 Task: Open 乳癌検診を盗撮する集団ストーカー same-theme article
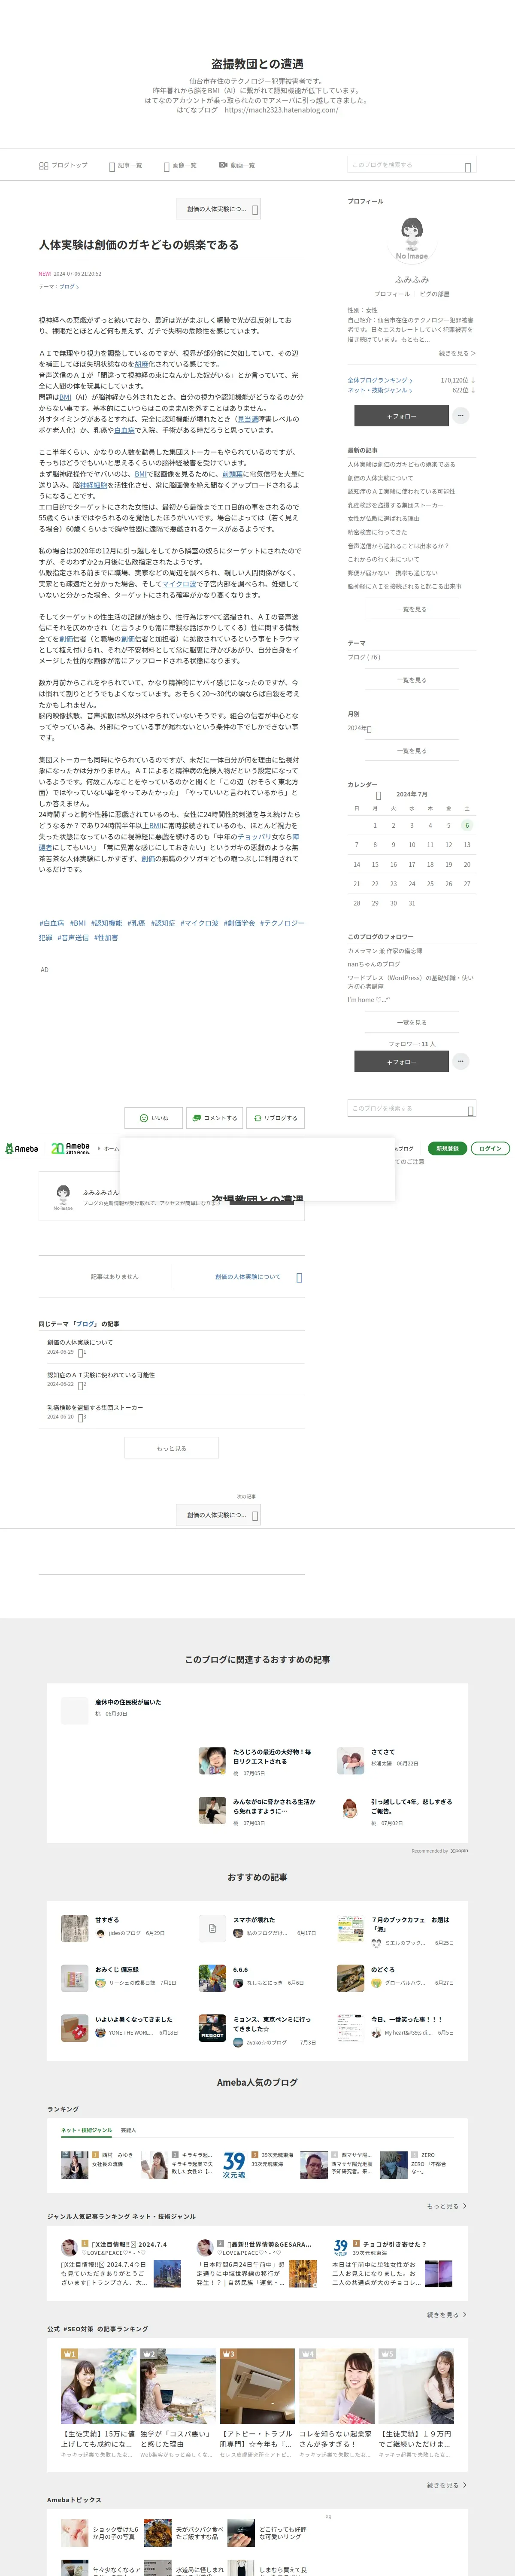pos(95,1407)
